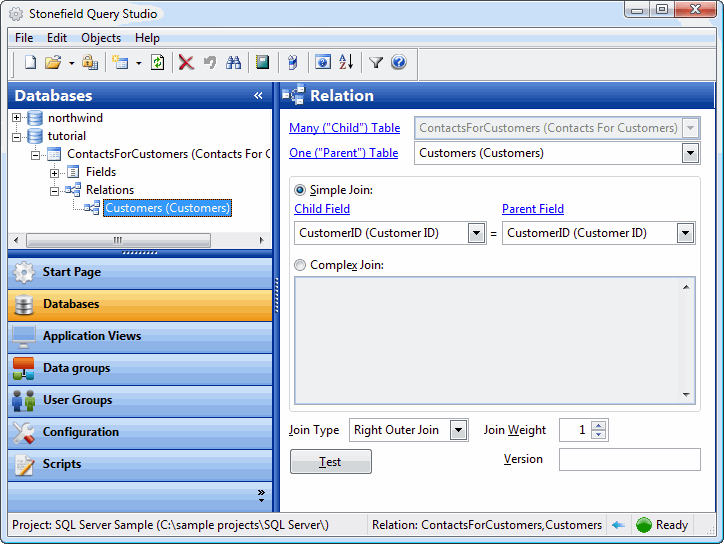Select the Complex Join radio button
724x544 pixels.
300,265
